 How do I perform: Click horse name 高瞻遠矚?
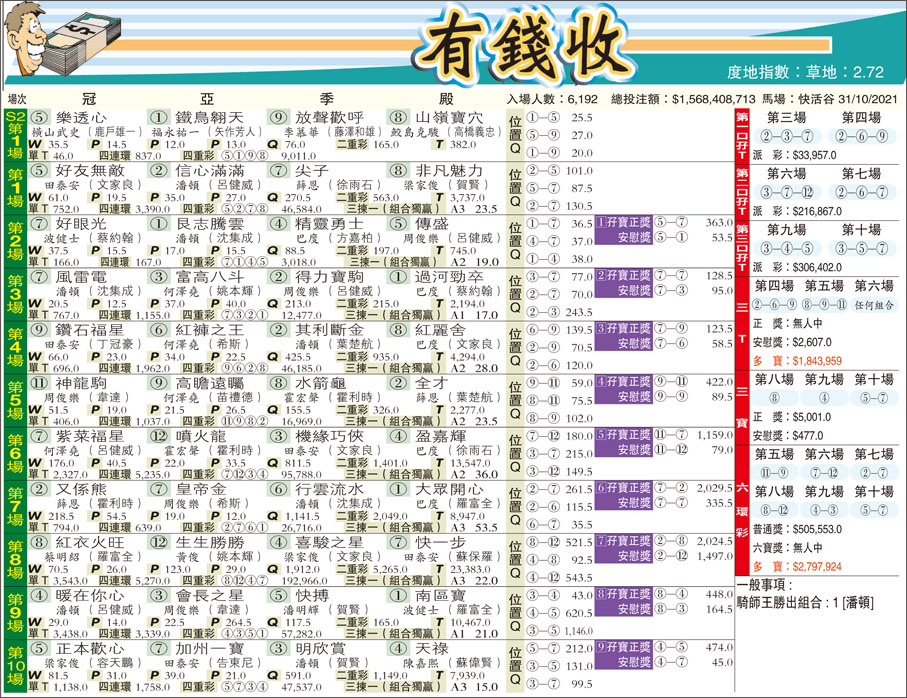210,383
